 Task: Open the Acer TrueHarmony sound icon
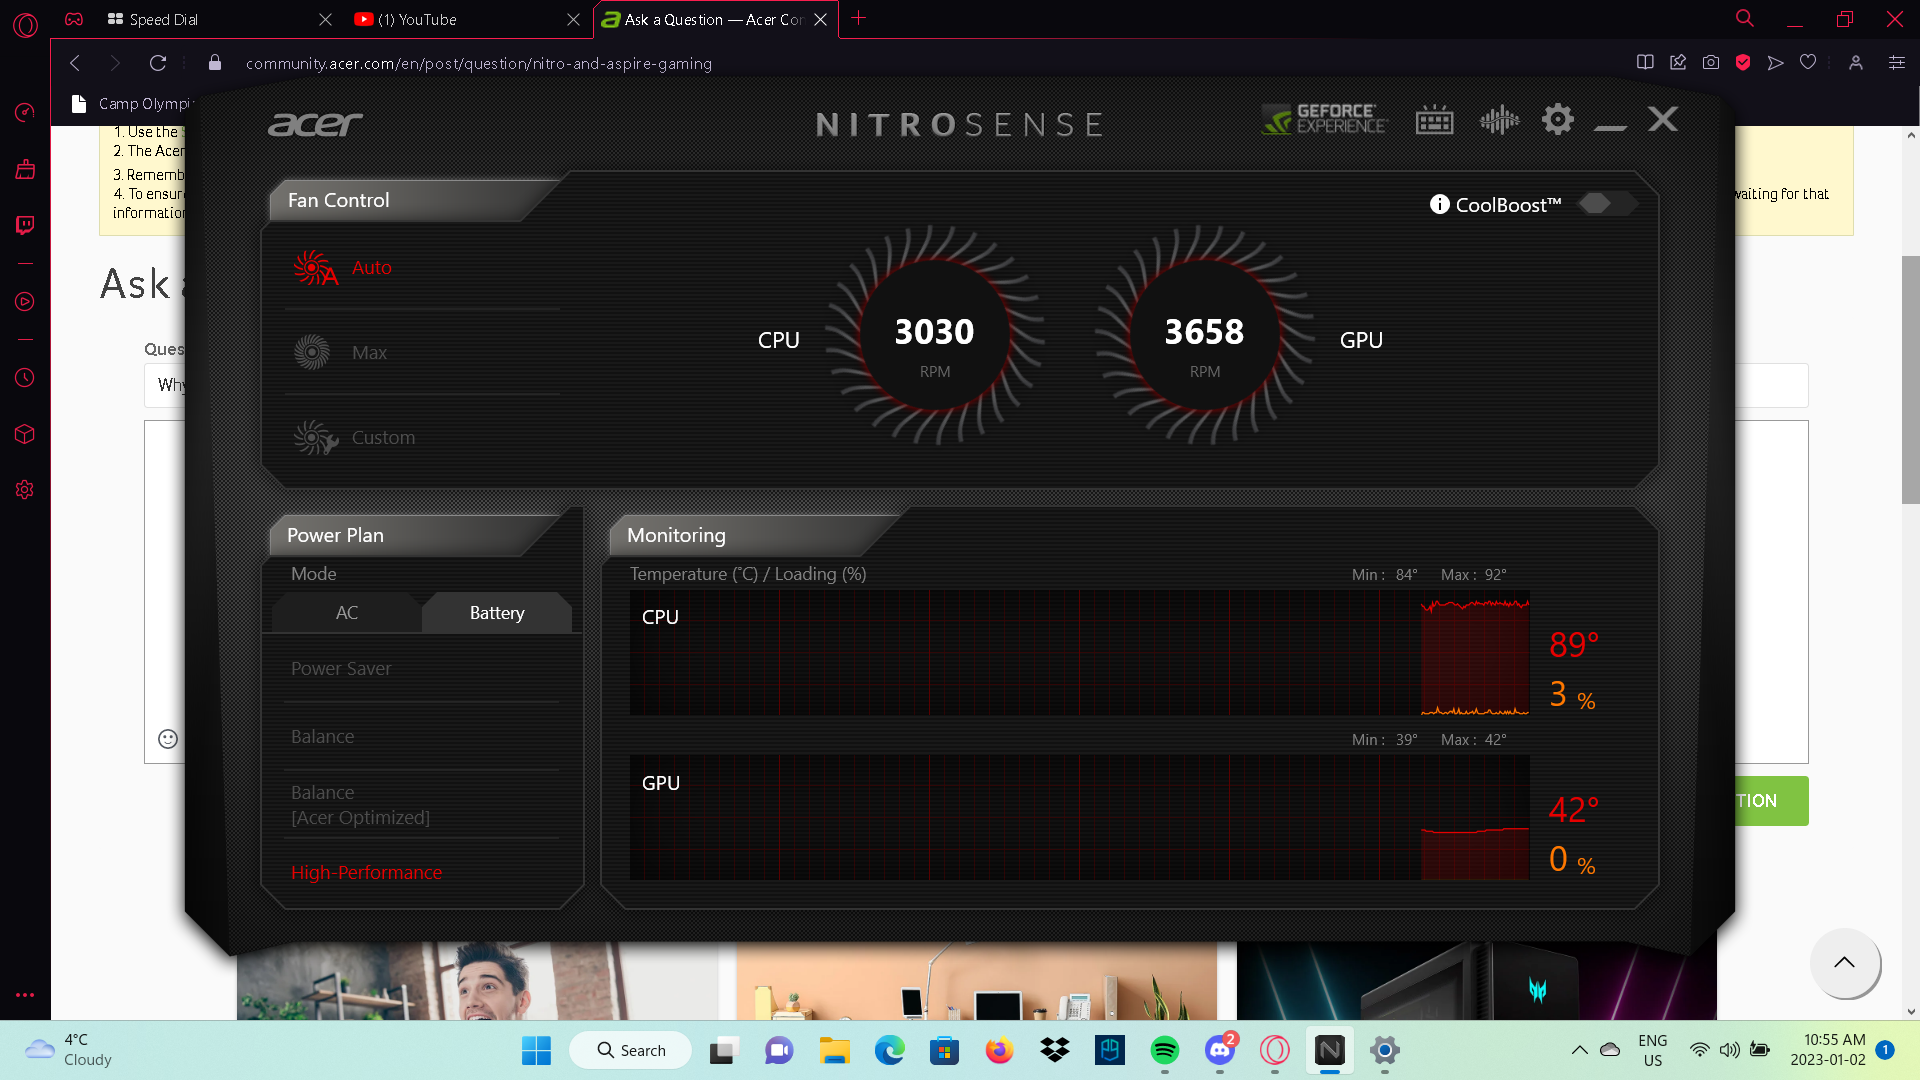coord(1499,120)
